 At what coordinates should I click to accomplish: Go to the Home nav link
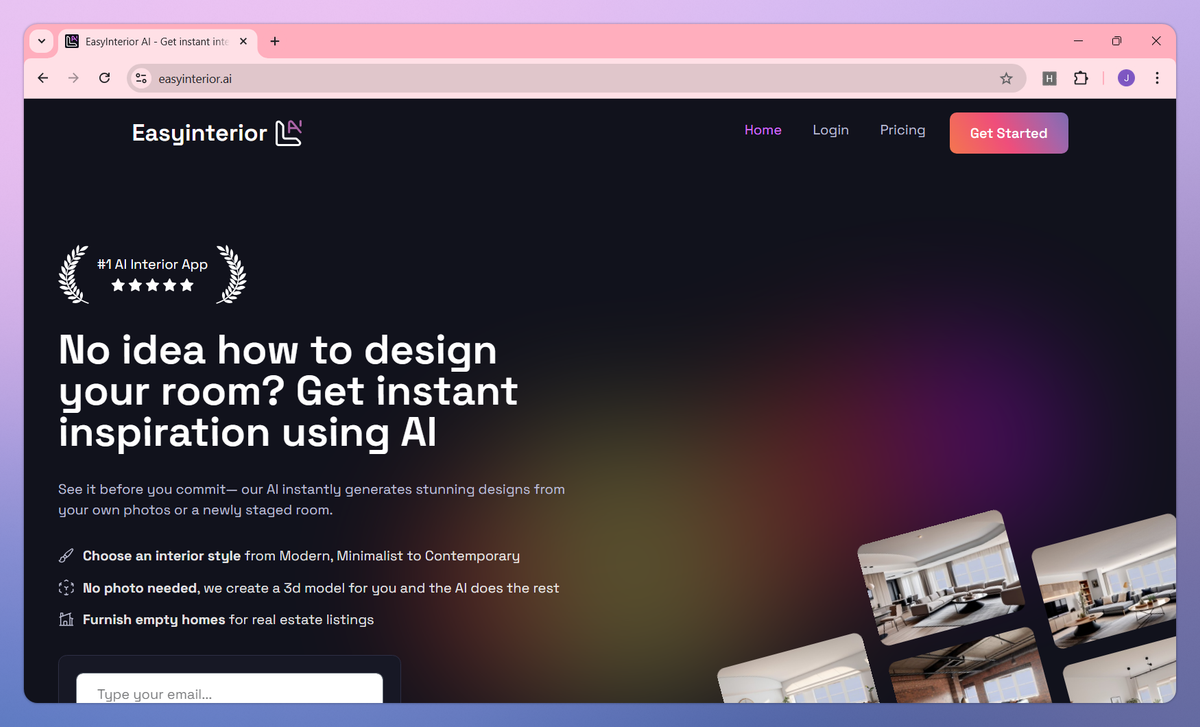[x=763, y=130]
